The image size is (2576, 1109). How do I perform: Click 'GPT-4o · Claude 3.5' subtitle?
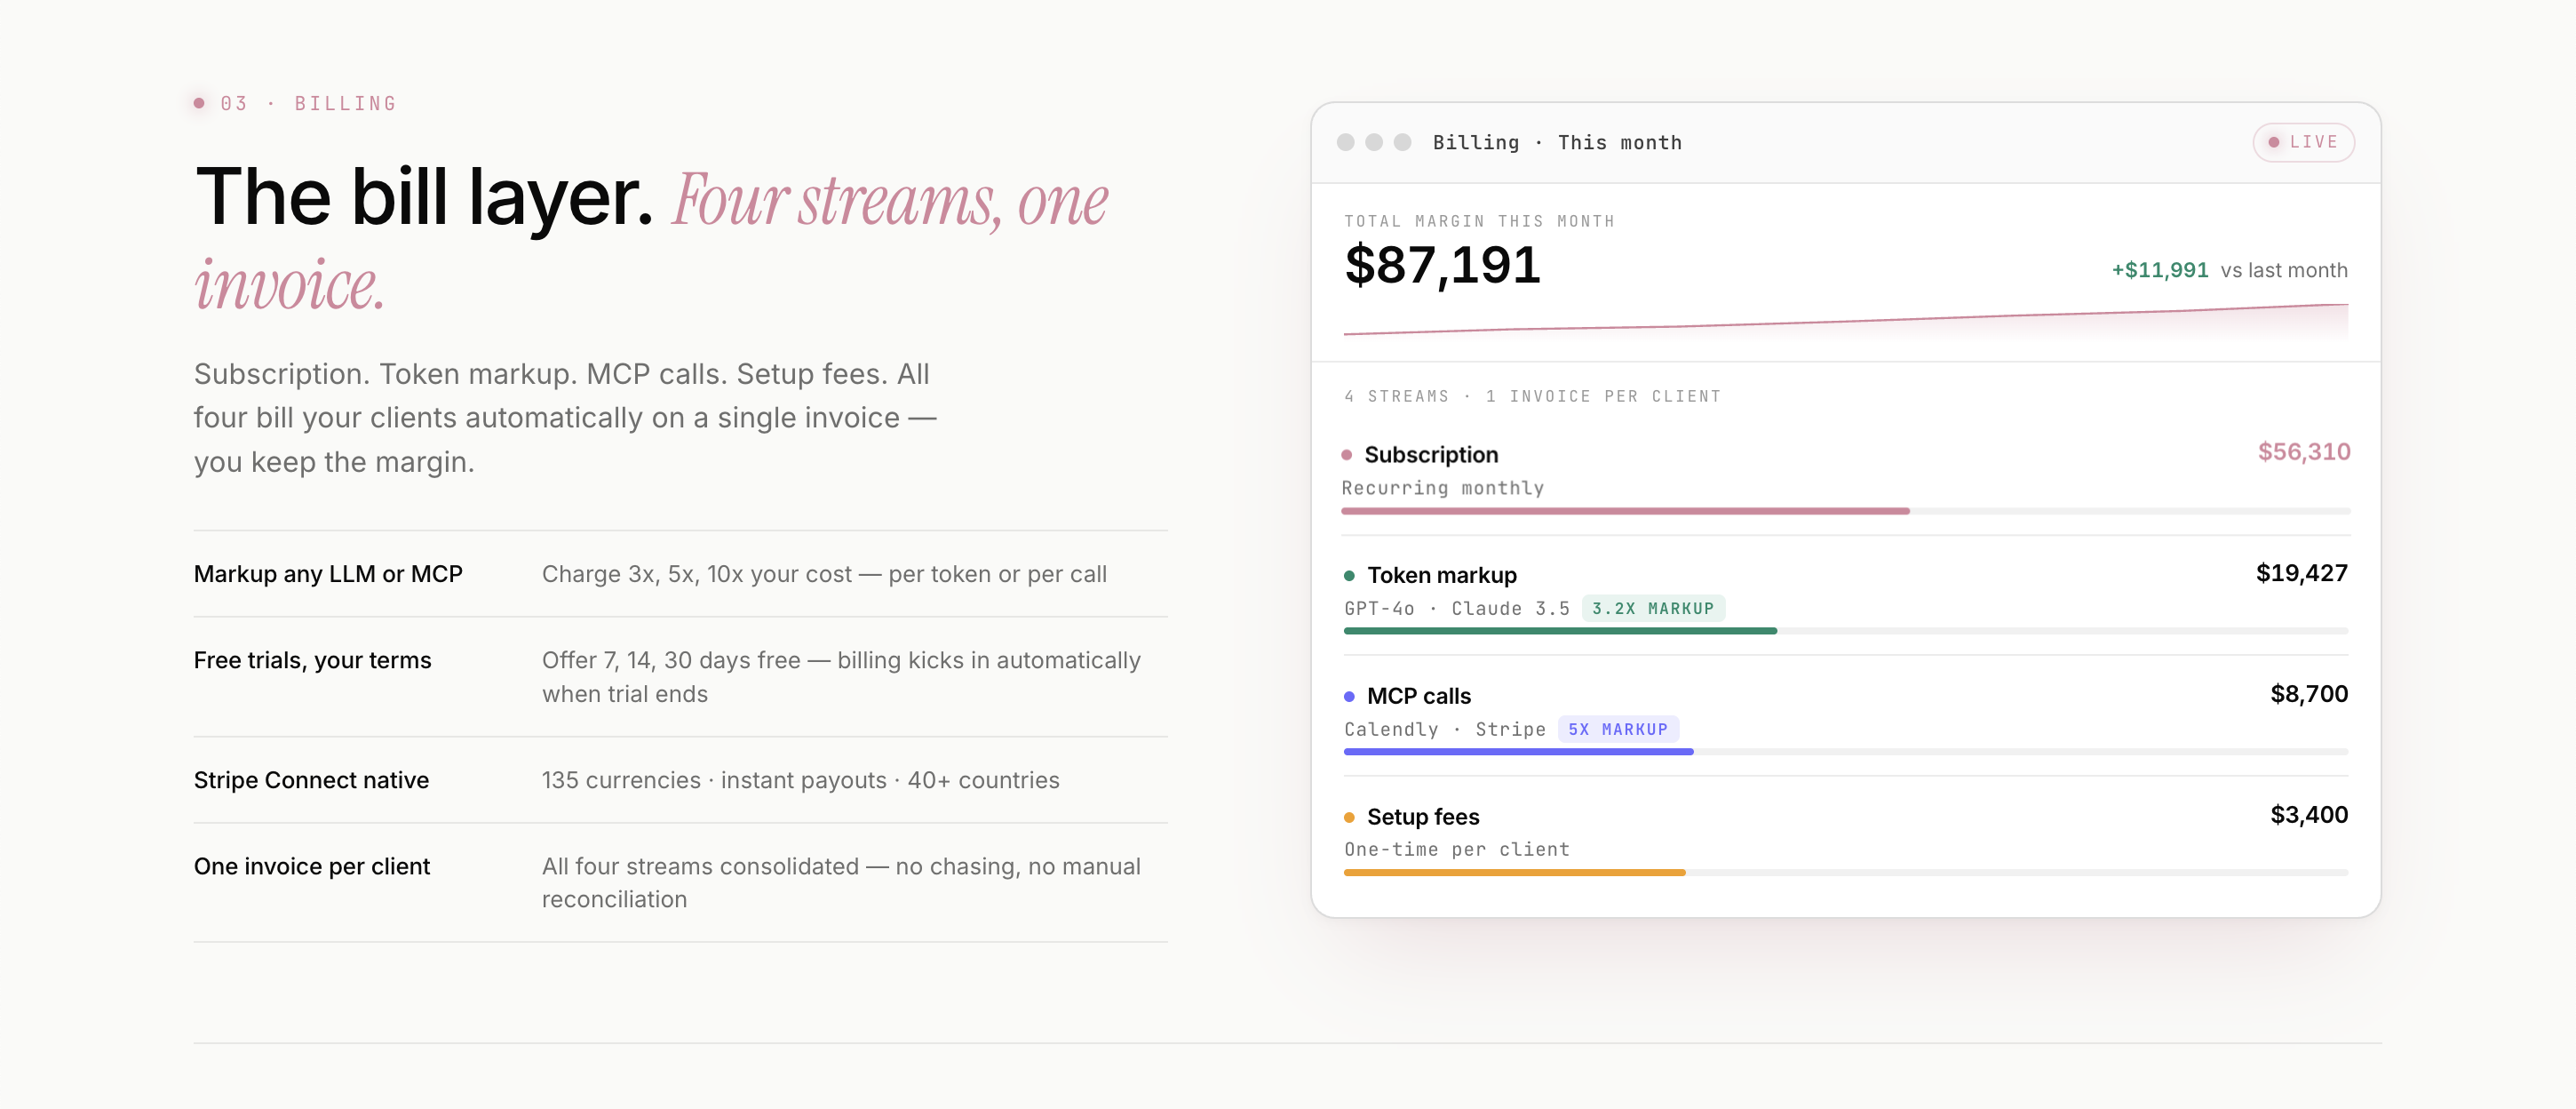click(1457, 608)
